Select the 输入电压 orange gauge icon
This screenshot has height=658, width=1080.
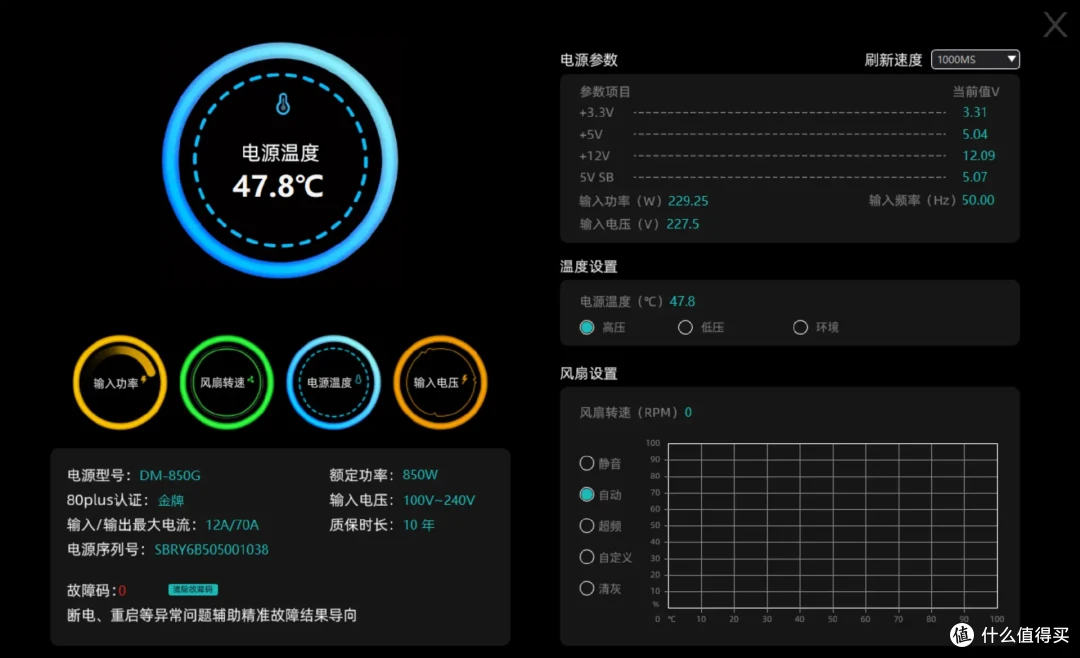(440, 382)
